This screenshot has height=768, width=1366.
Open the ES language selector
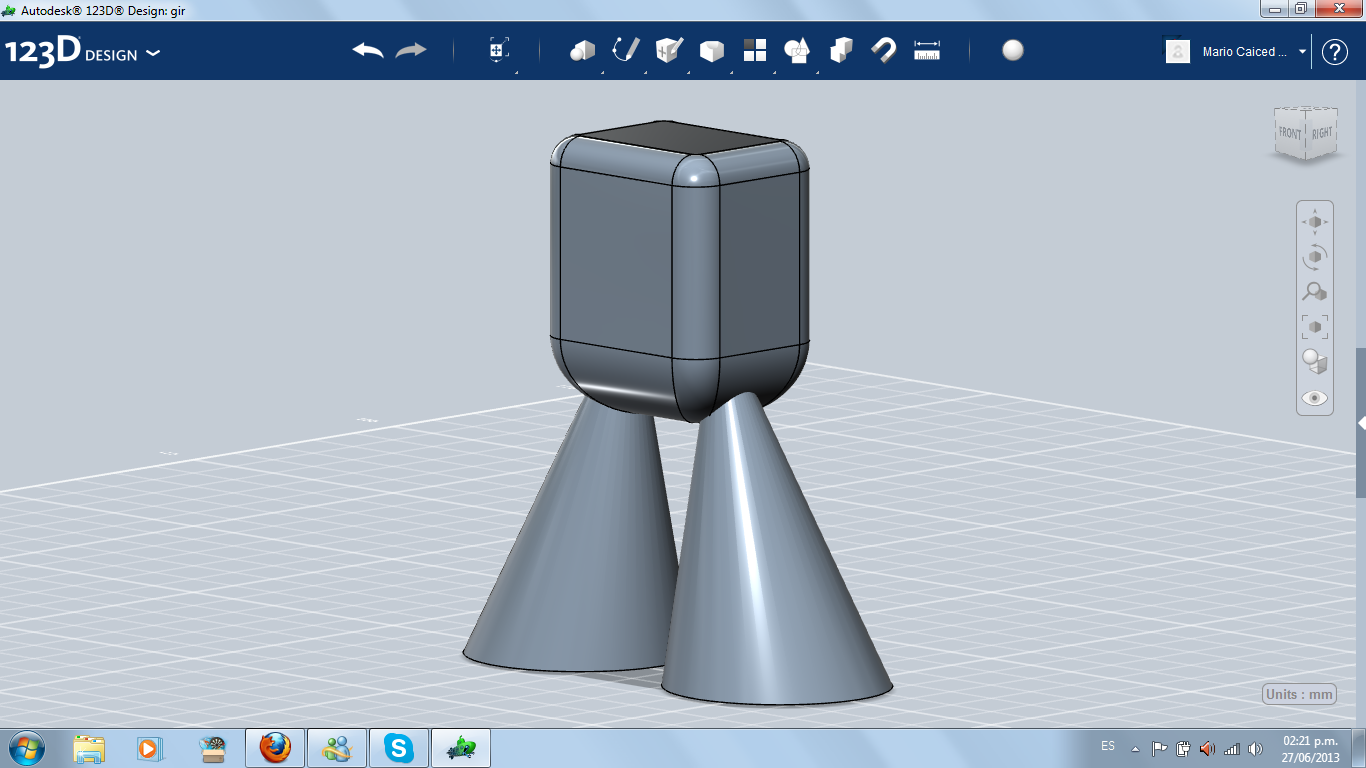click(1108, 746)
